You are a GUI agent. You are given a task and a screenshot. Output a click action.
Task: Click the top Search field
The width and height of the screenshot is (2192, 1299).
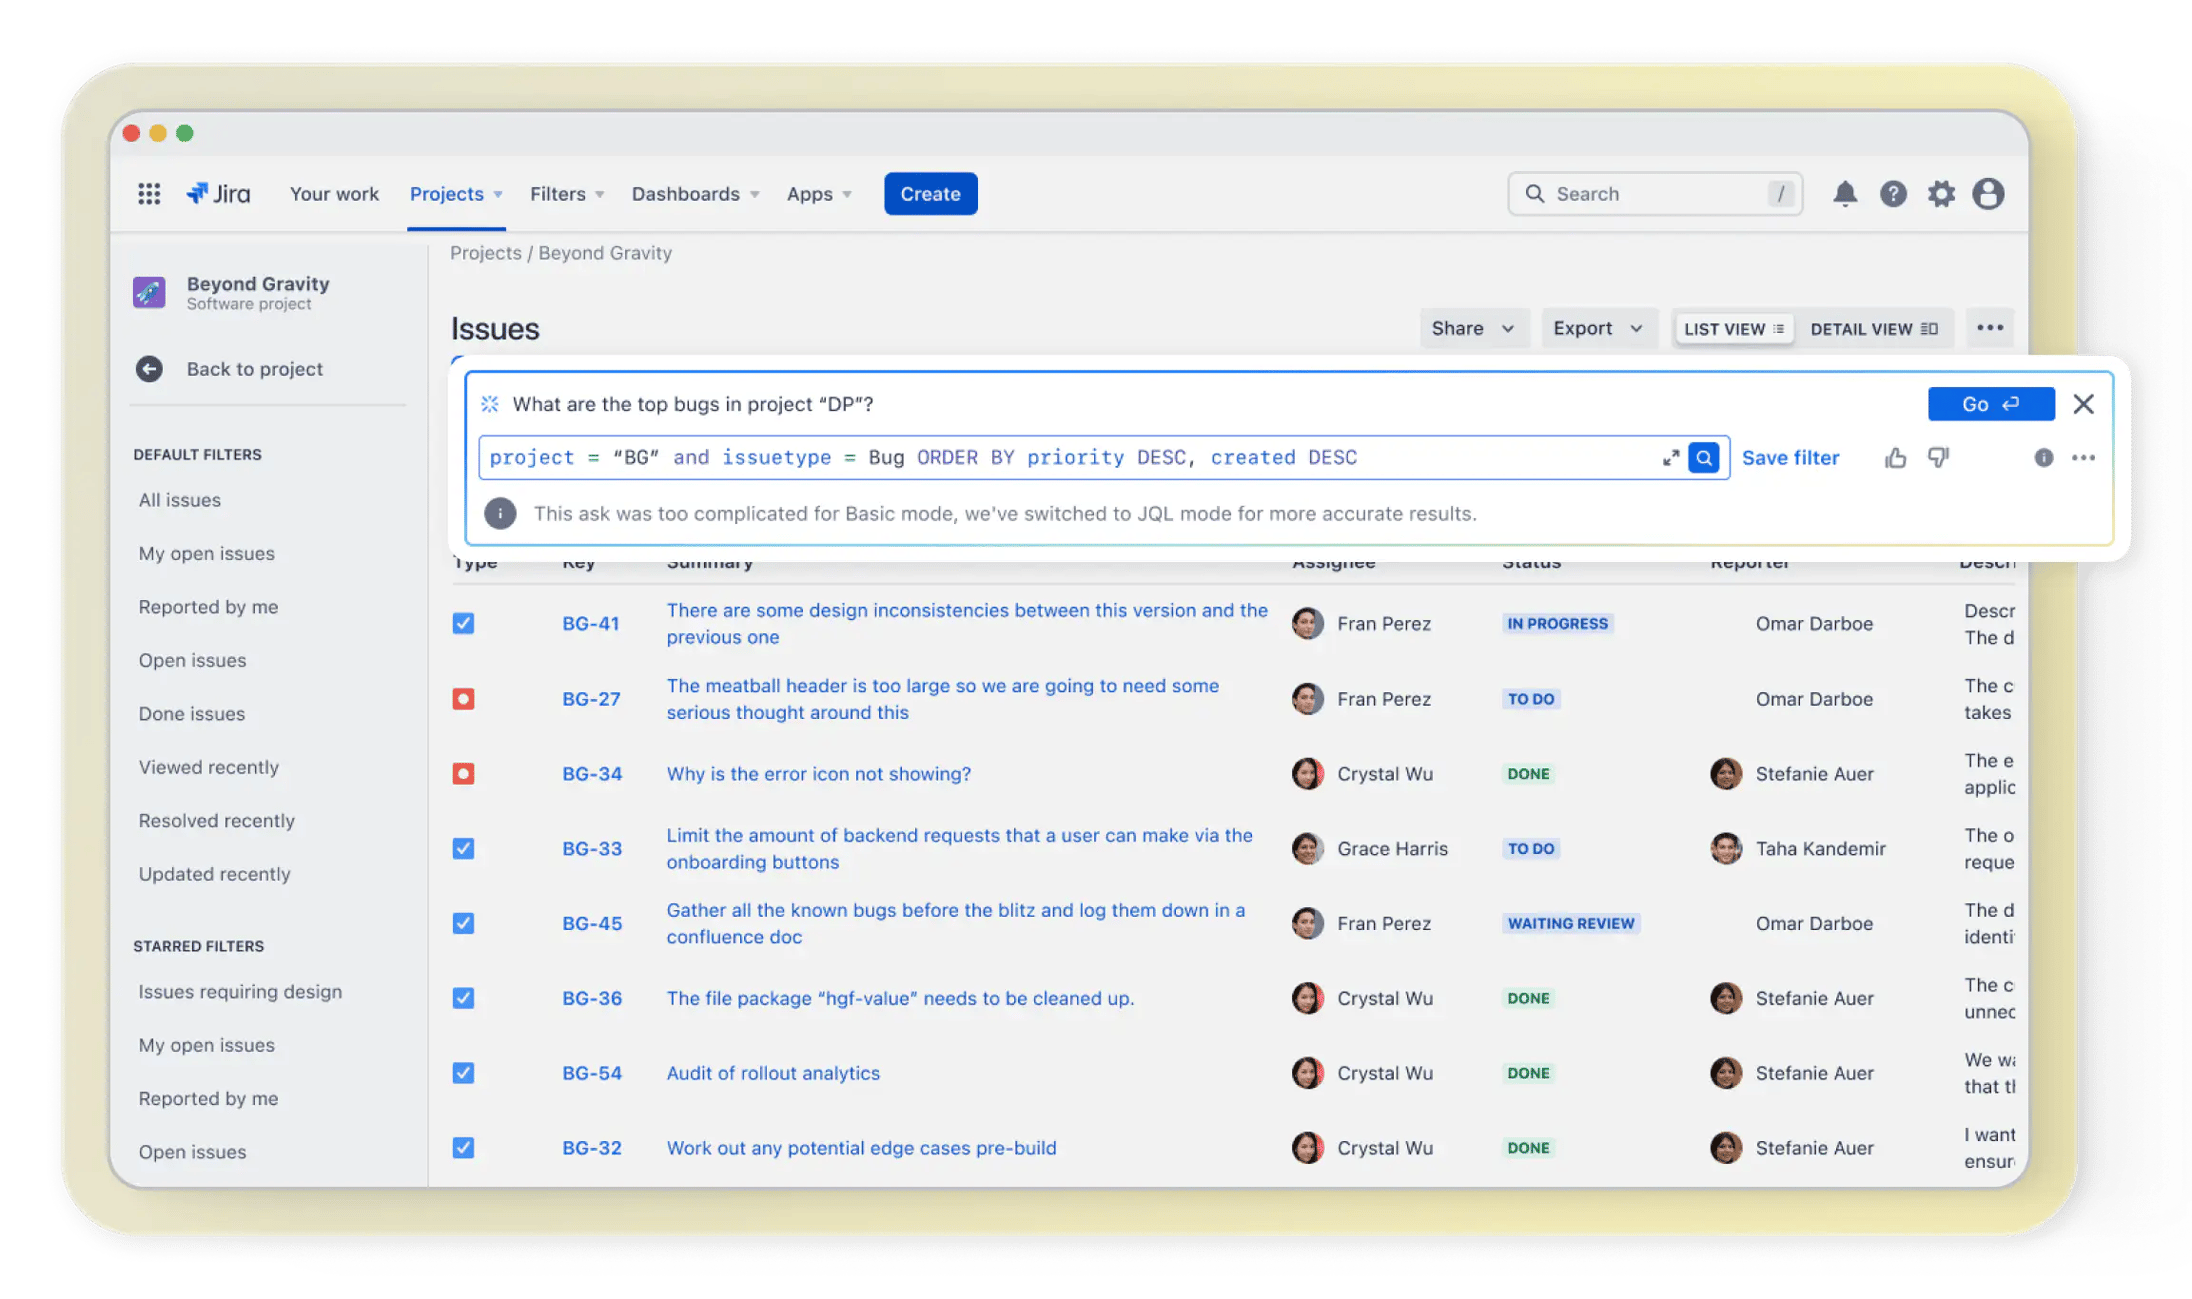coord(1654,194)
